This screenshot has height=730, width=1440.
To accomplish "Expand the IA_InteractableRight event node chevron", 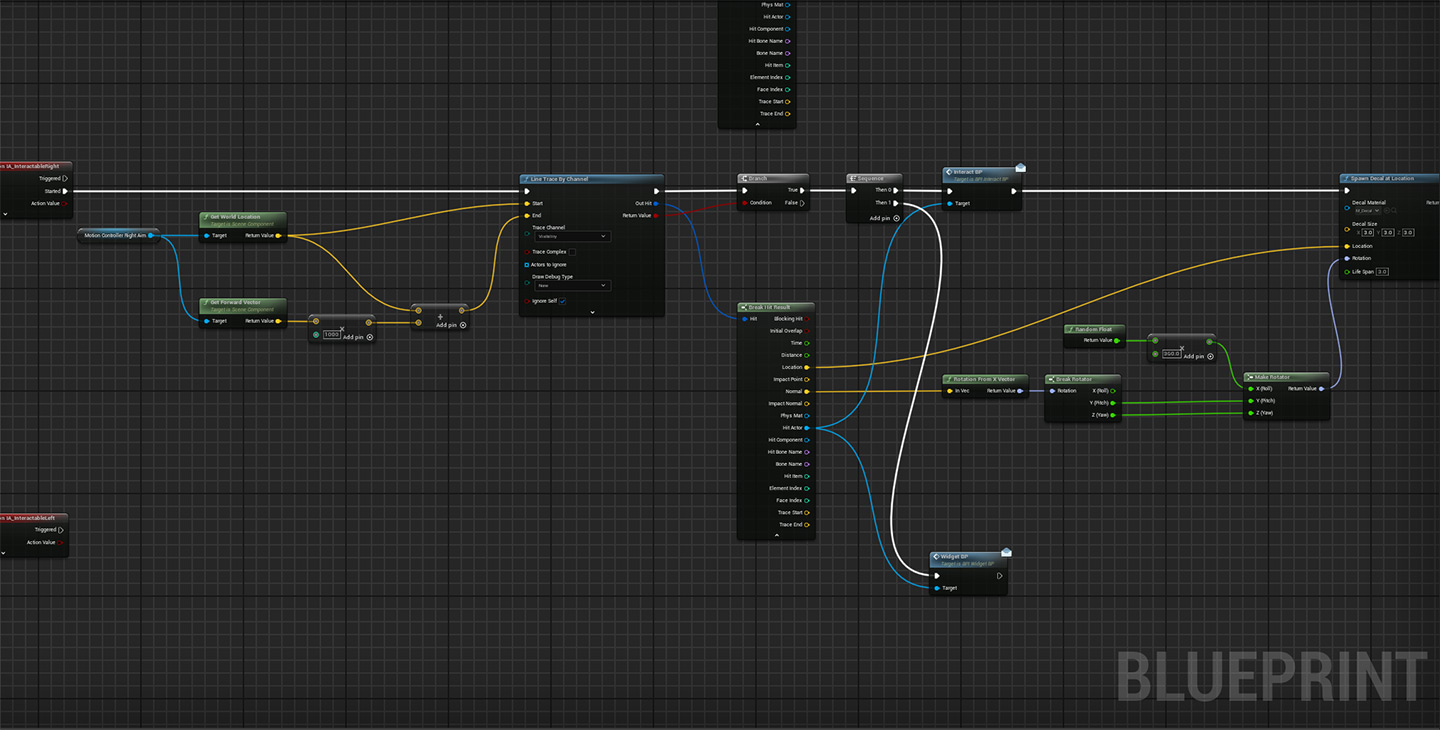I will [x=4, y=213].
